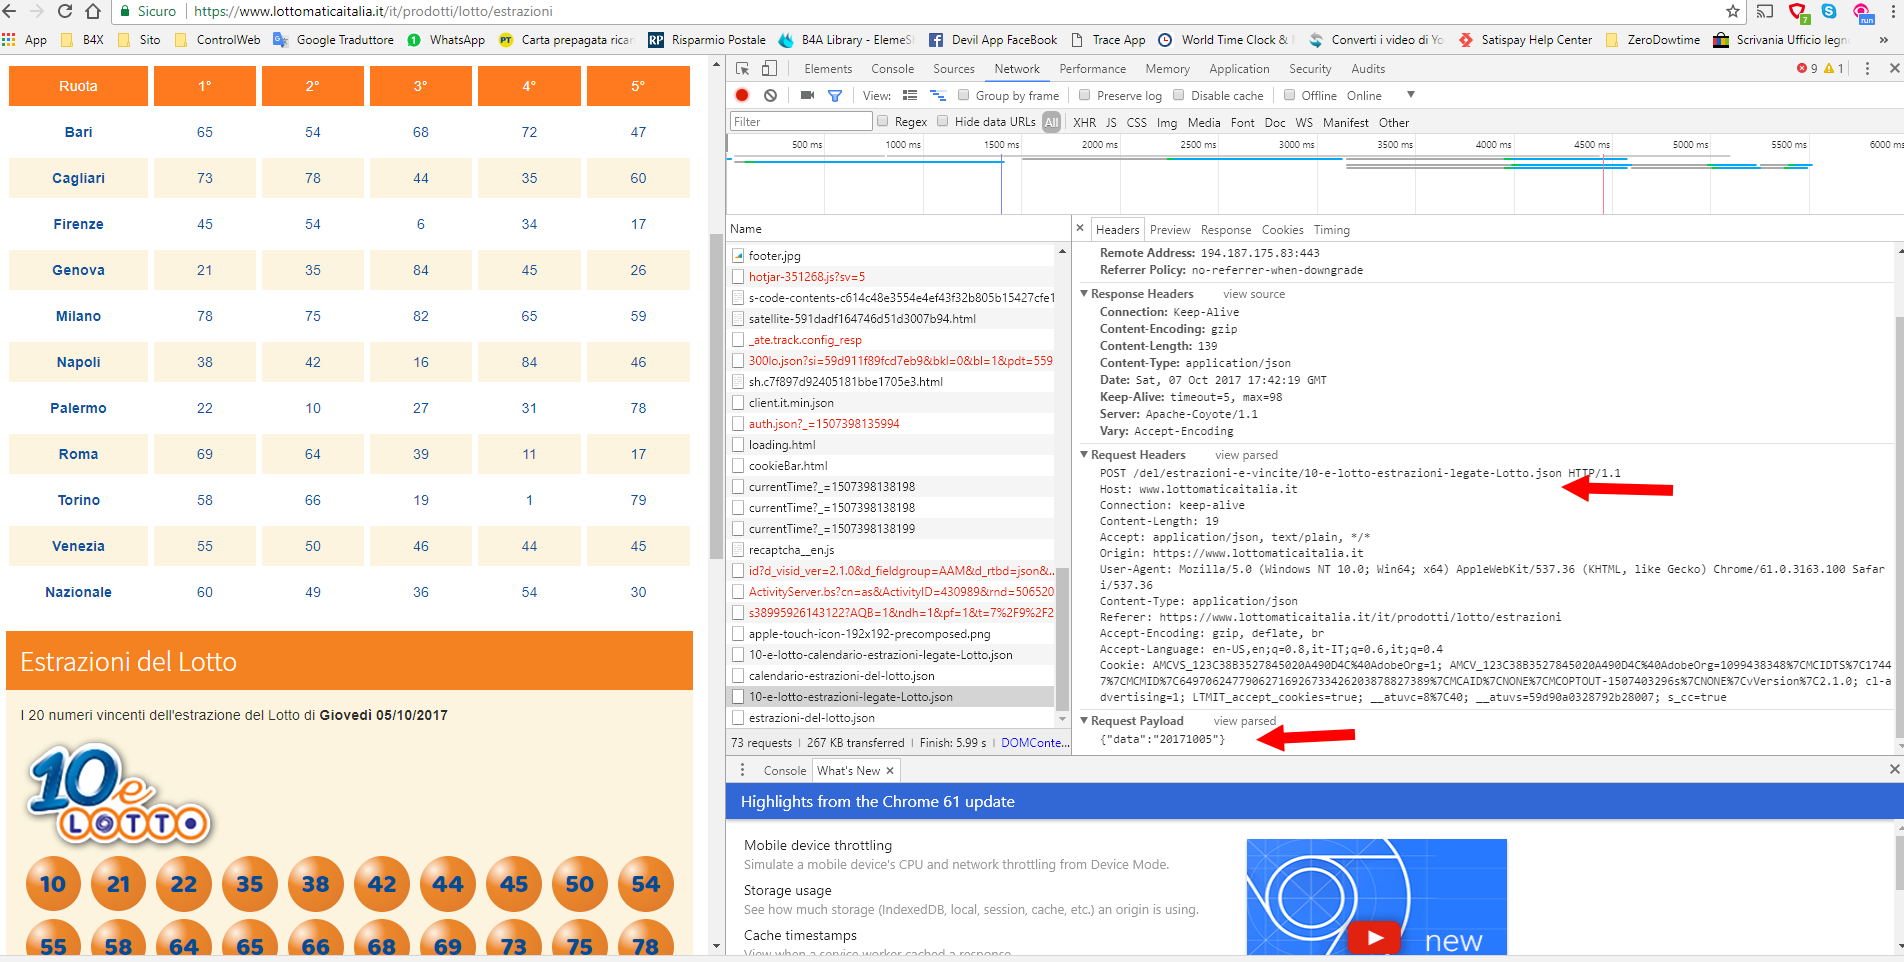1904x962 pixels.
Task: Bookmark this page with the star icon
Action: pyautogui.click(x=1733, y=11)
